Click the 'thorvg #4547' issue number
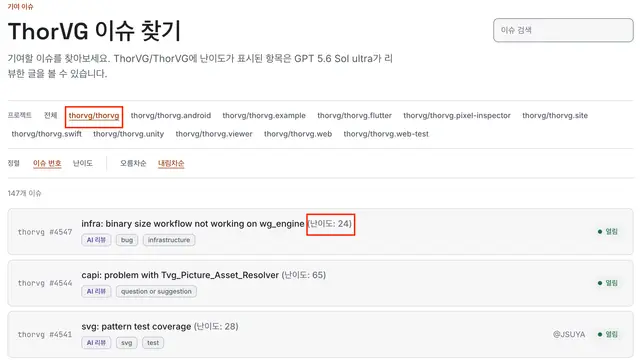640x360 pixels. [45, 232]
